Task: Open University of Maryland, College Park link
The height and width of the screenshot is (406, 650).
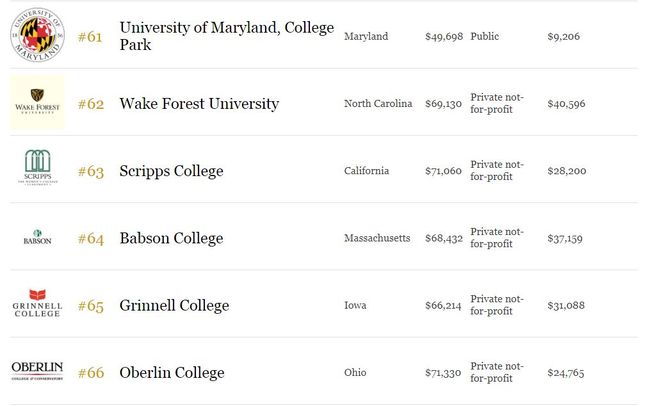Action: (x=227, y=36)
